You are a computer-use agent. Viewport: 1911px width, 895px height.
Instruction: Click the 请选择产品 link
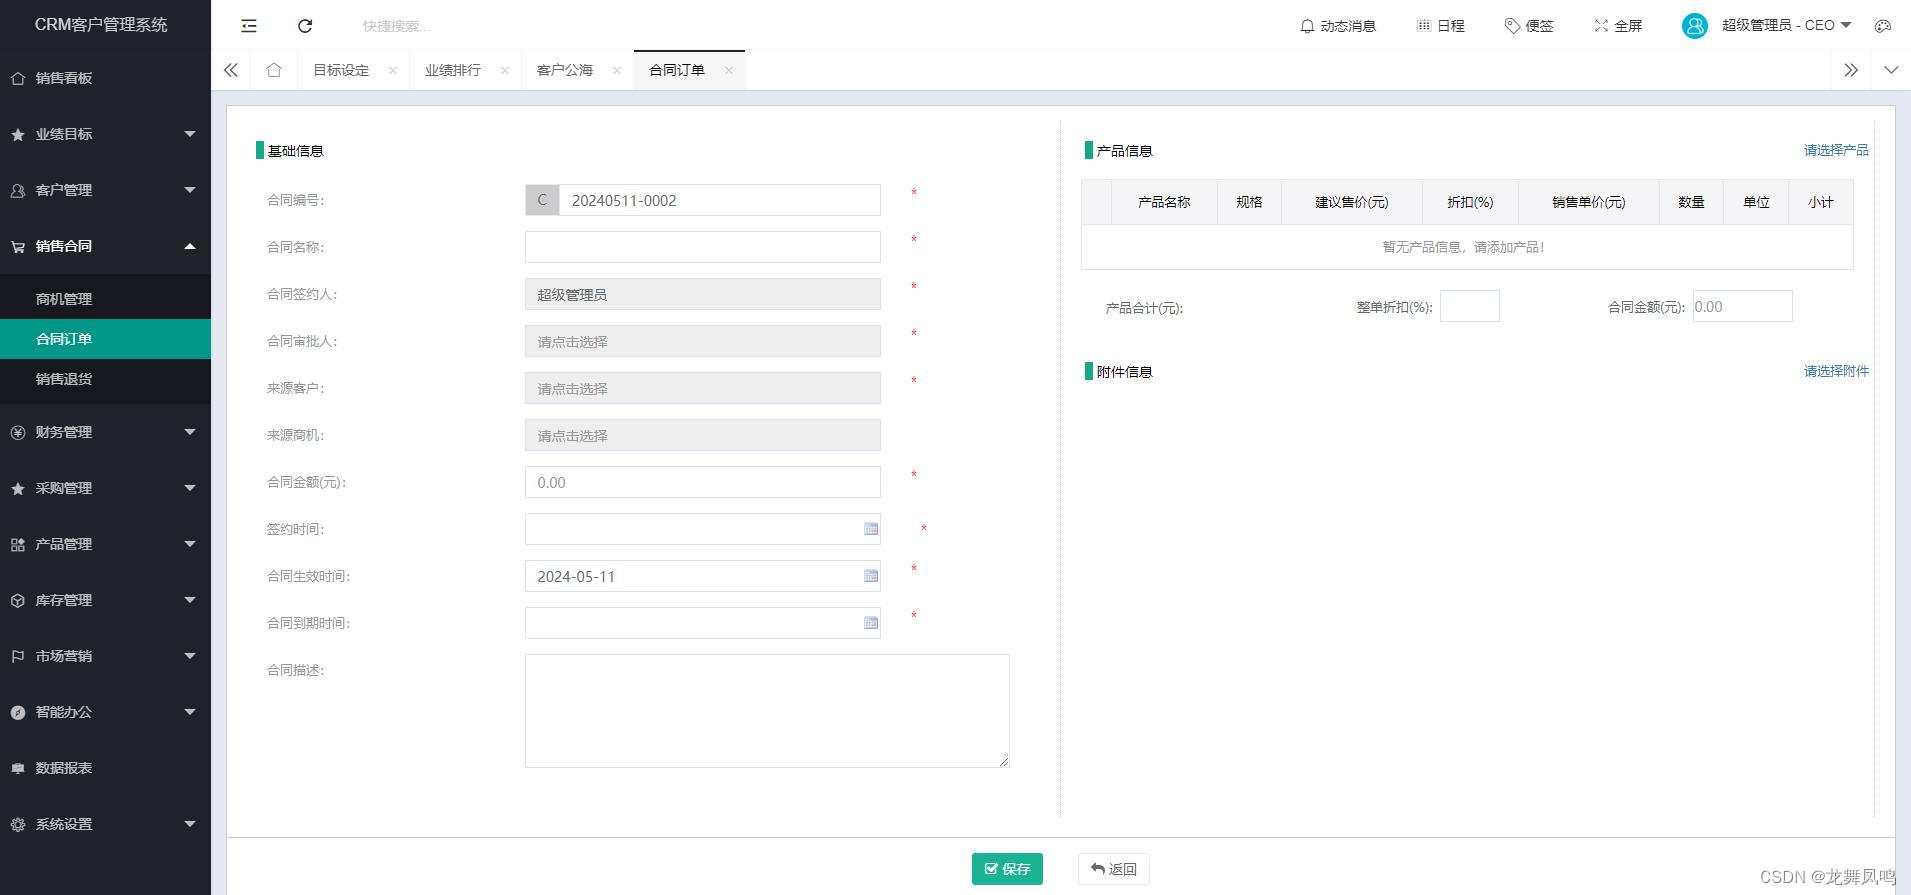pyautogui.click(x=1836, y=150)
